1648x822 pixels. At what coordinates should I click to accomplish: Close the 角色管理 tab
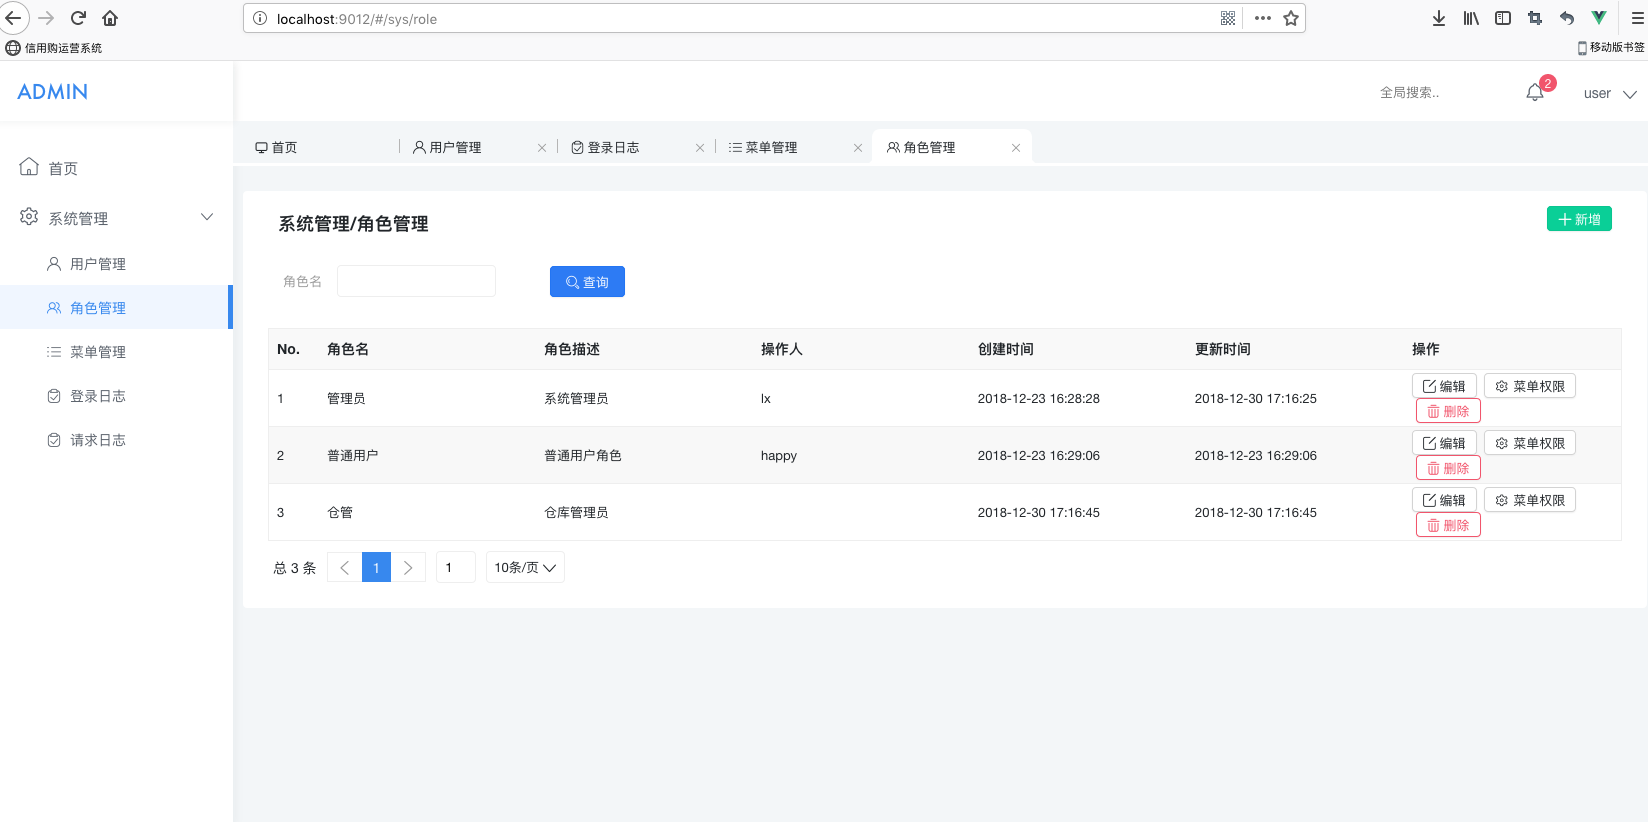tap(1016, 148)
